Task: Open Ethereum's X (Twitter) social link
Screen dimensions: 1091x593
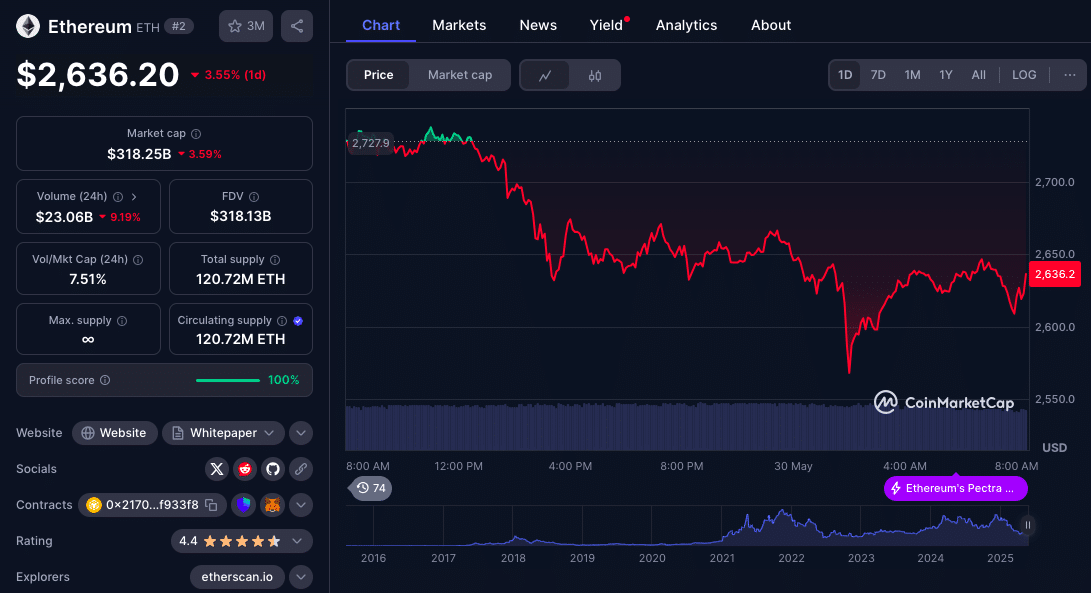Action: click(x=217, y=469)
